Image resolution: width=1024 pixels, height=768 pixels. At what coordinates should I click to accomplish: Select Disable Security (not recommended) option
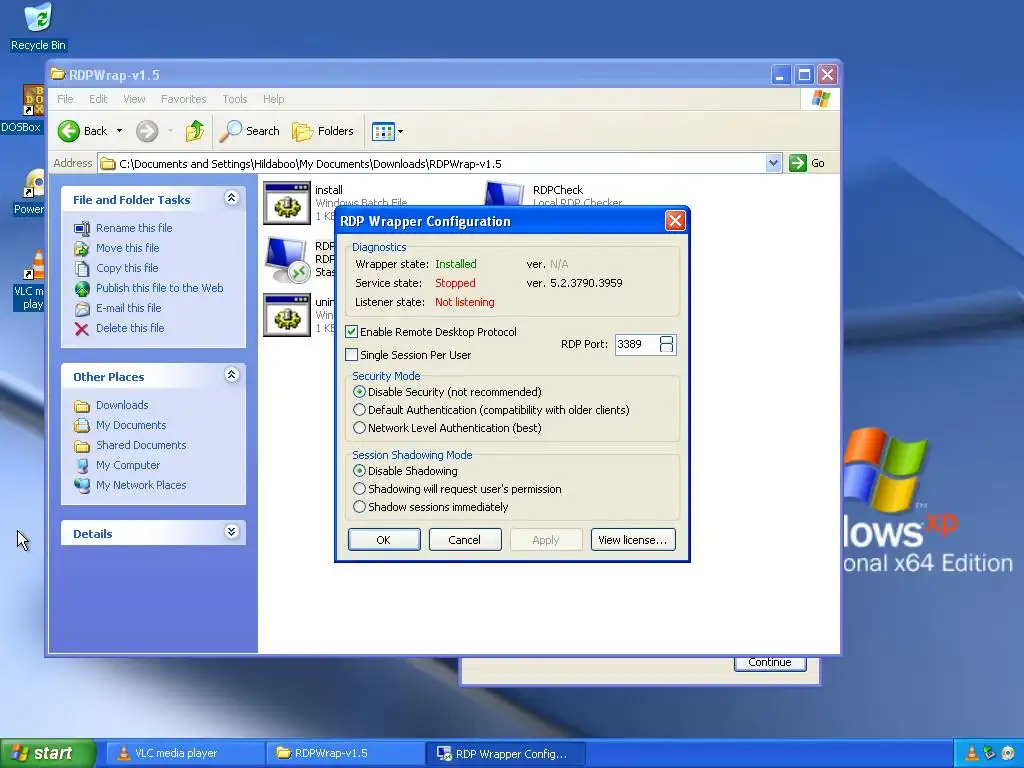pos(359,392)
